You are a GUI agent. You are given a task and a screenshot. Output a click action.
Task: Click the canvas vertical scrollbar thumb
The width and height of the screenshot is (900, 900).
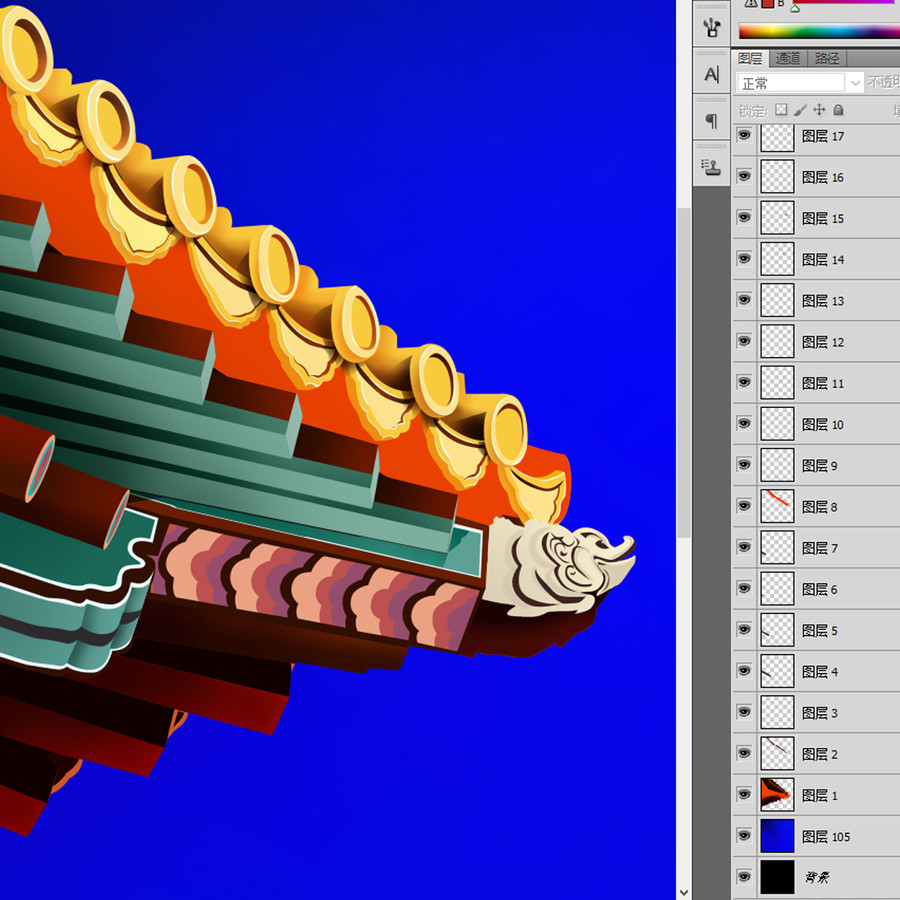point(683,373)
